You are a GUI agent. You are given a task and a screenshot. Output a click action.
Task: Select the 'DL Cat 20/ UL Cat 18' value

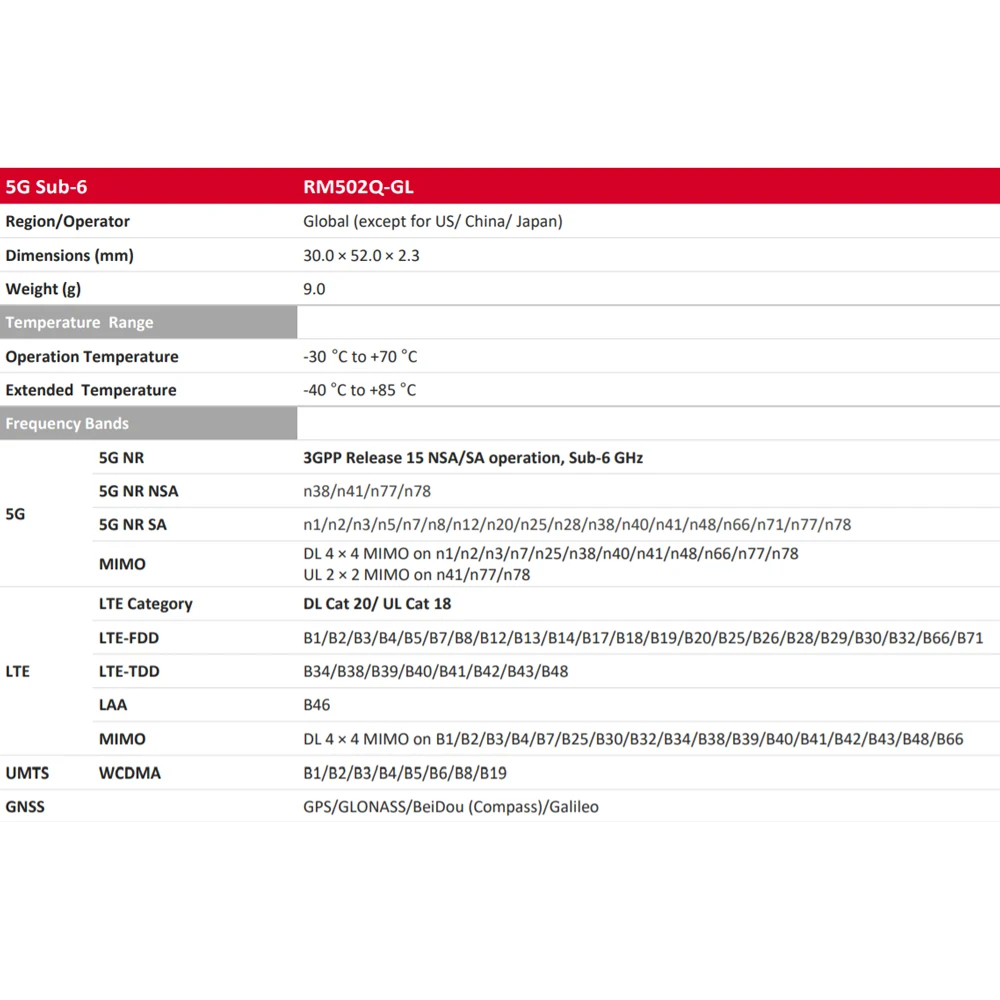point(377,604)
